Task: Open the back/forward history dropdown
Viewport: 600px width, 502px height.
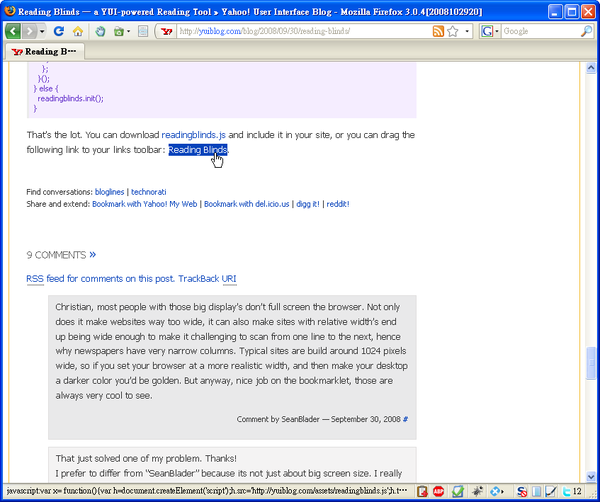Action: coord(42,31)
